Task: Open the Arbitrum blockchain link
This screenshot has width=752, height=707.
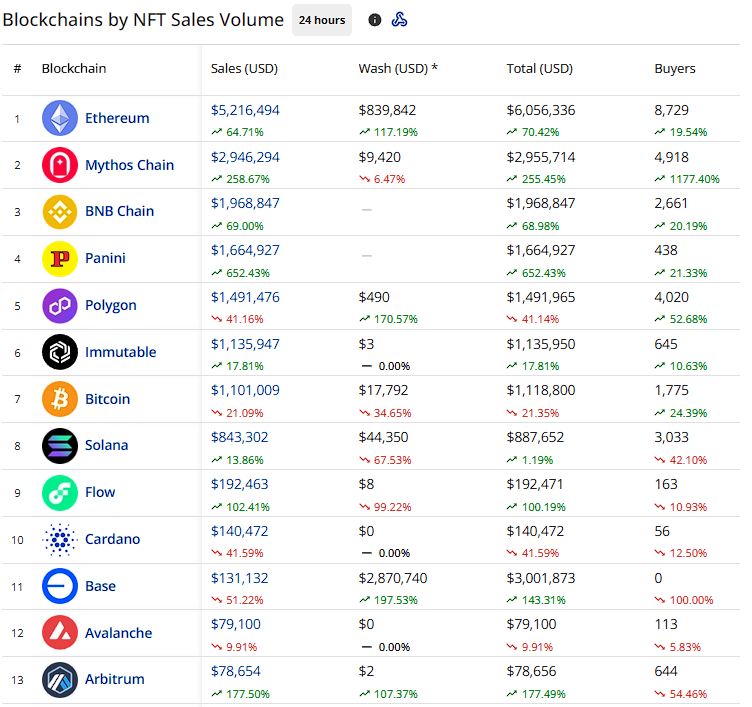Action: 115,679
